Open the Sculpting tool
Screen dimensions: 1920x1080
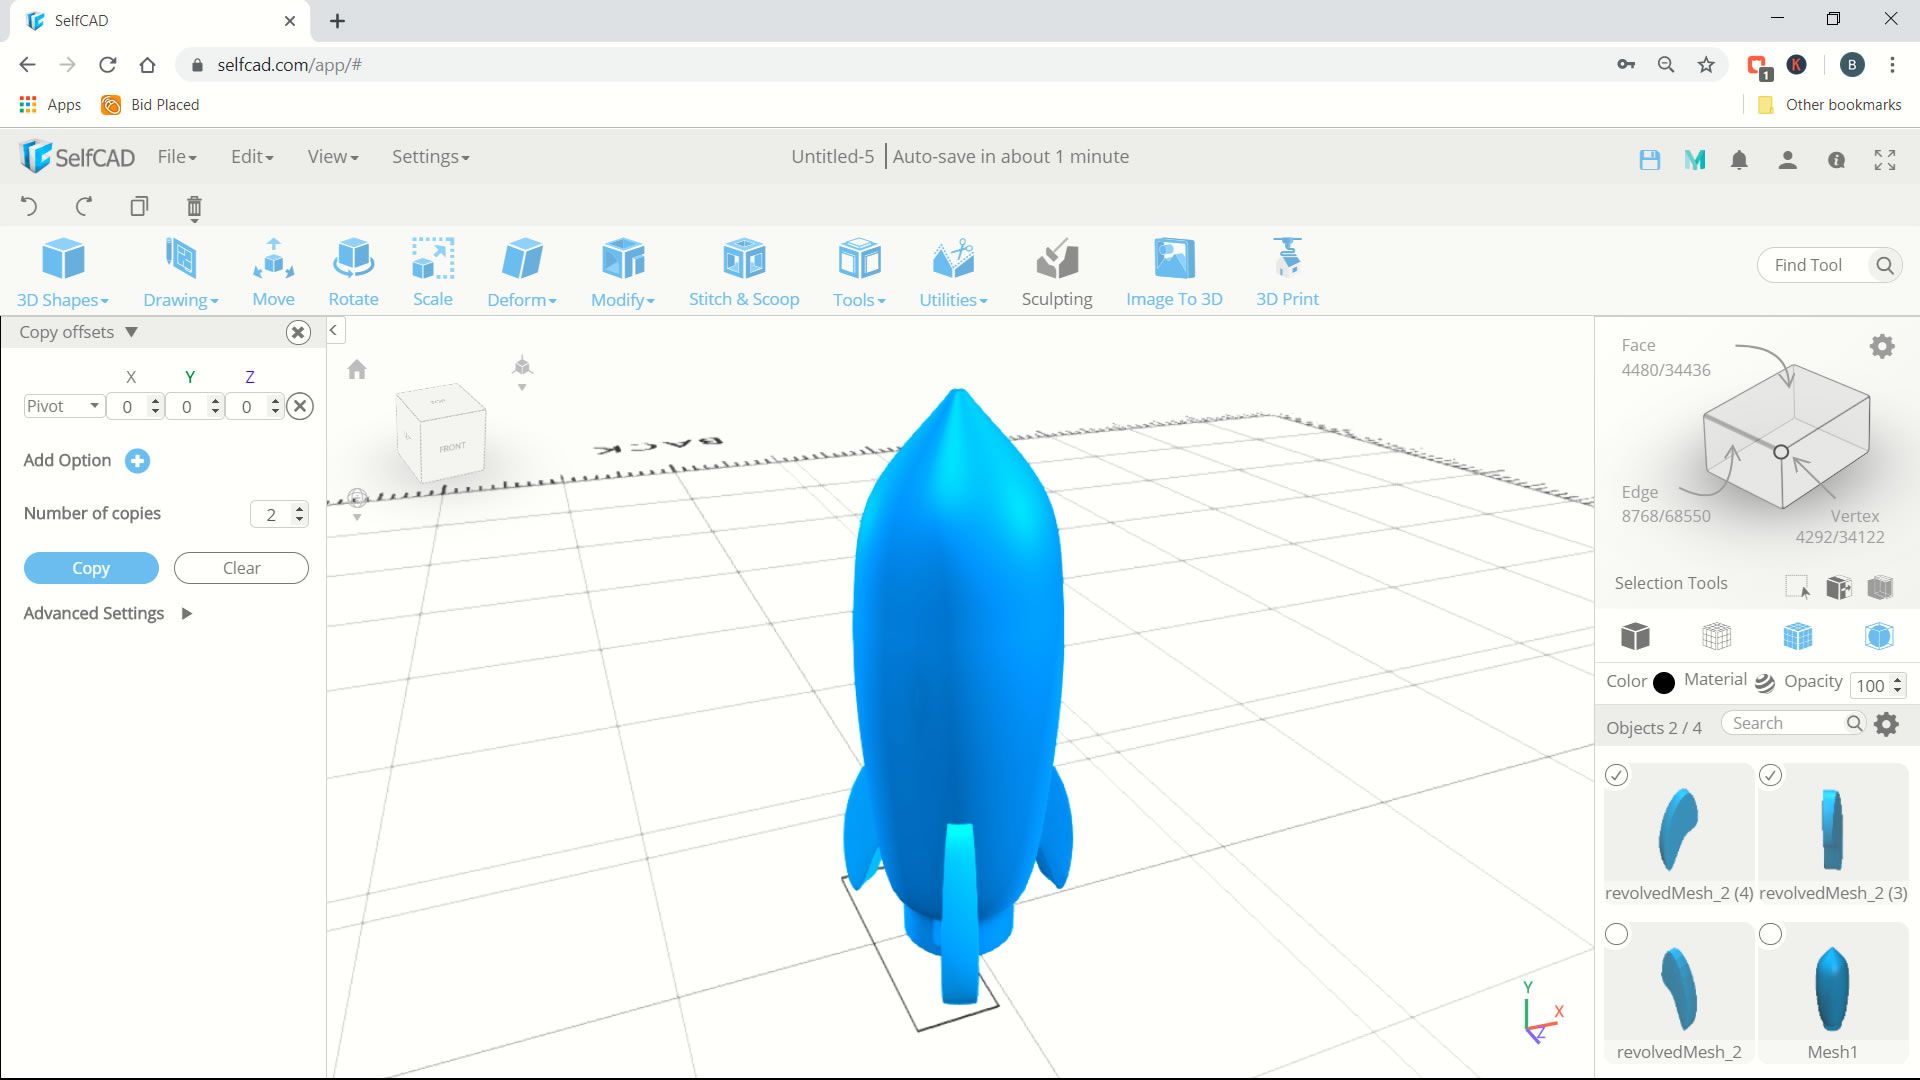tap(1056, 270)
